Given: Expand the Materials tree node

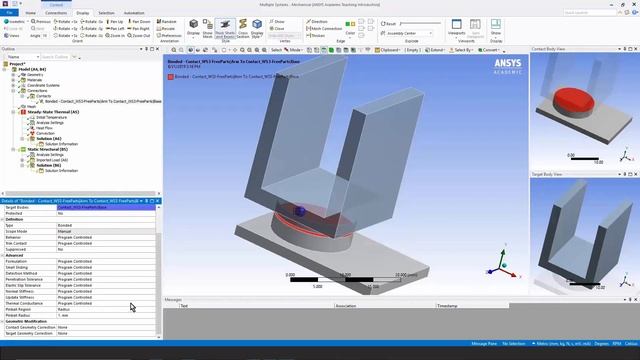Looking at the screenshot, I should pyautogui.click(x=13, y=80).
